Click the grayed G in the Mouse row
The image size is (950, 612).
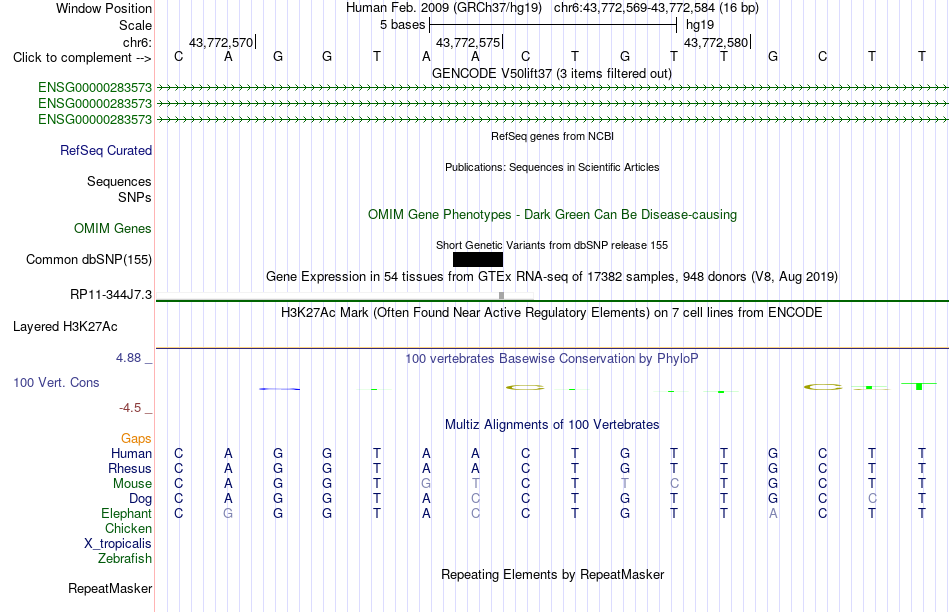(x=426, y=484)
